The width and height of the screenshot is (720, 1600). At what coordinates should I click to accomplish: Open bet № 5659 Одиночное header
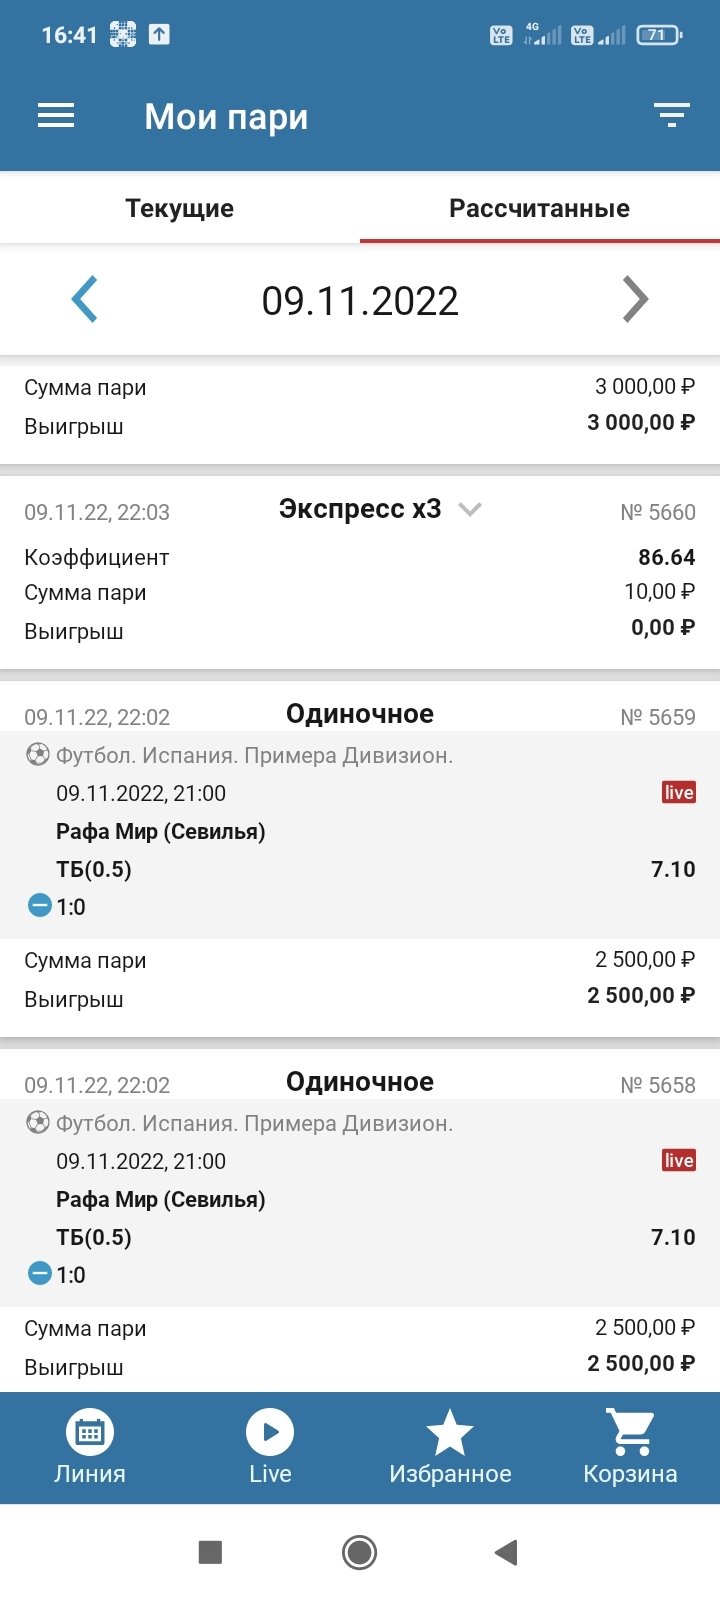coord(360,714)
